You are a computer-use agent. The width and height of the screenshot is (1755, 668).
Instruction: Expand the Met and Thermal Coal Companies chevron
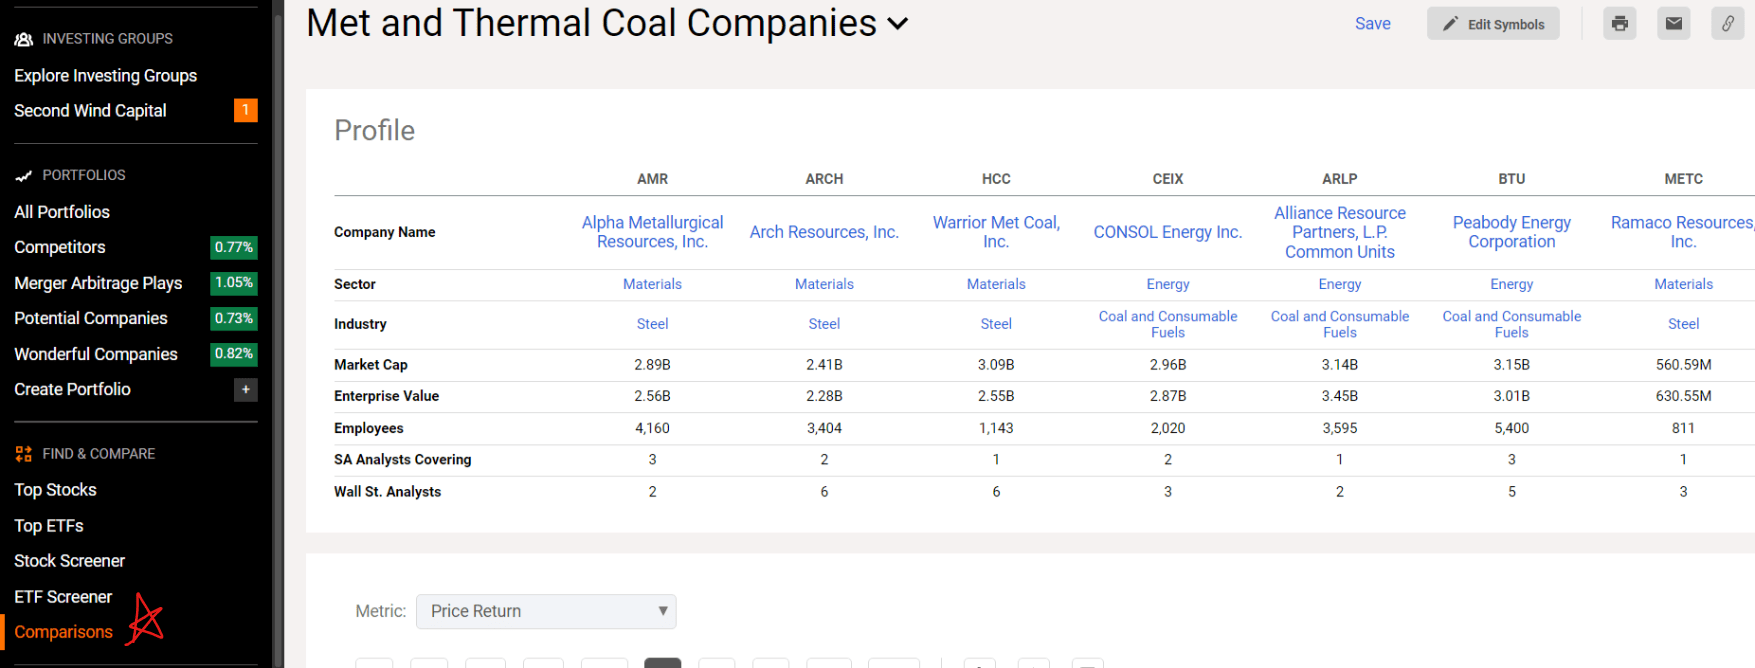point(898,24)
